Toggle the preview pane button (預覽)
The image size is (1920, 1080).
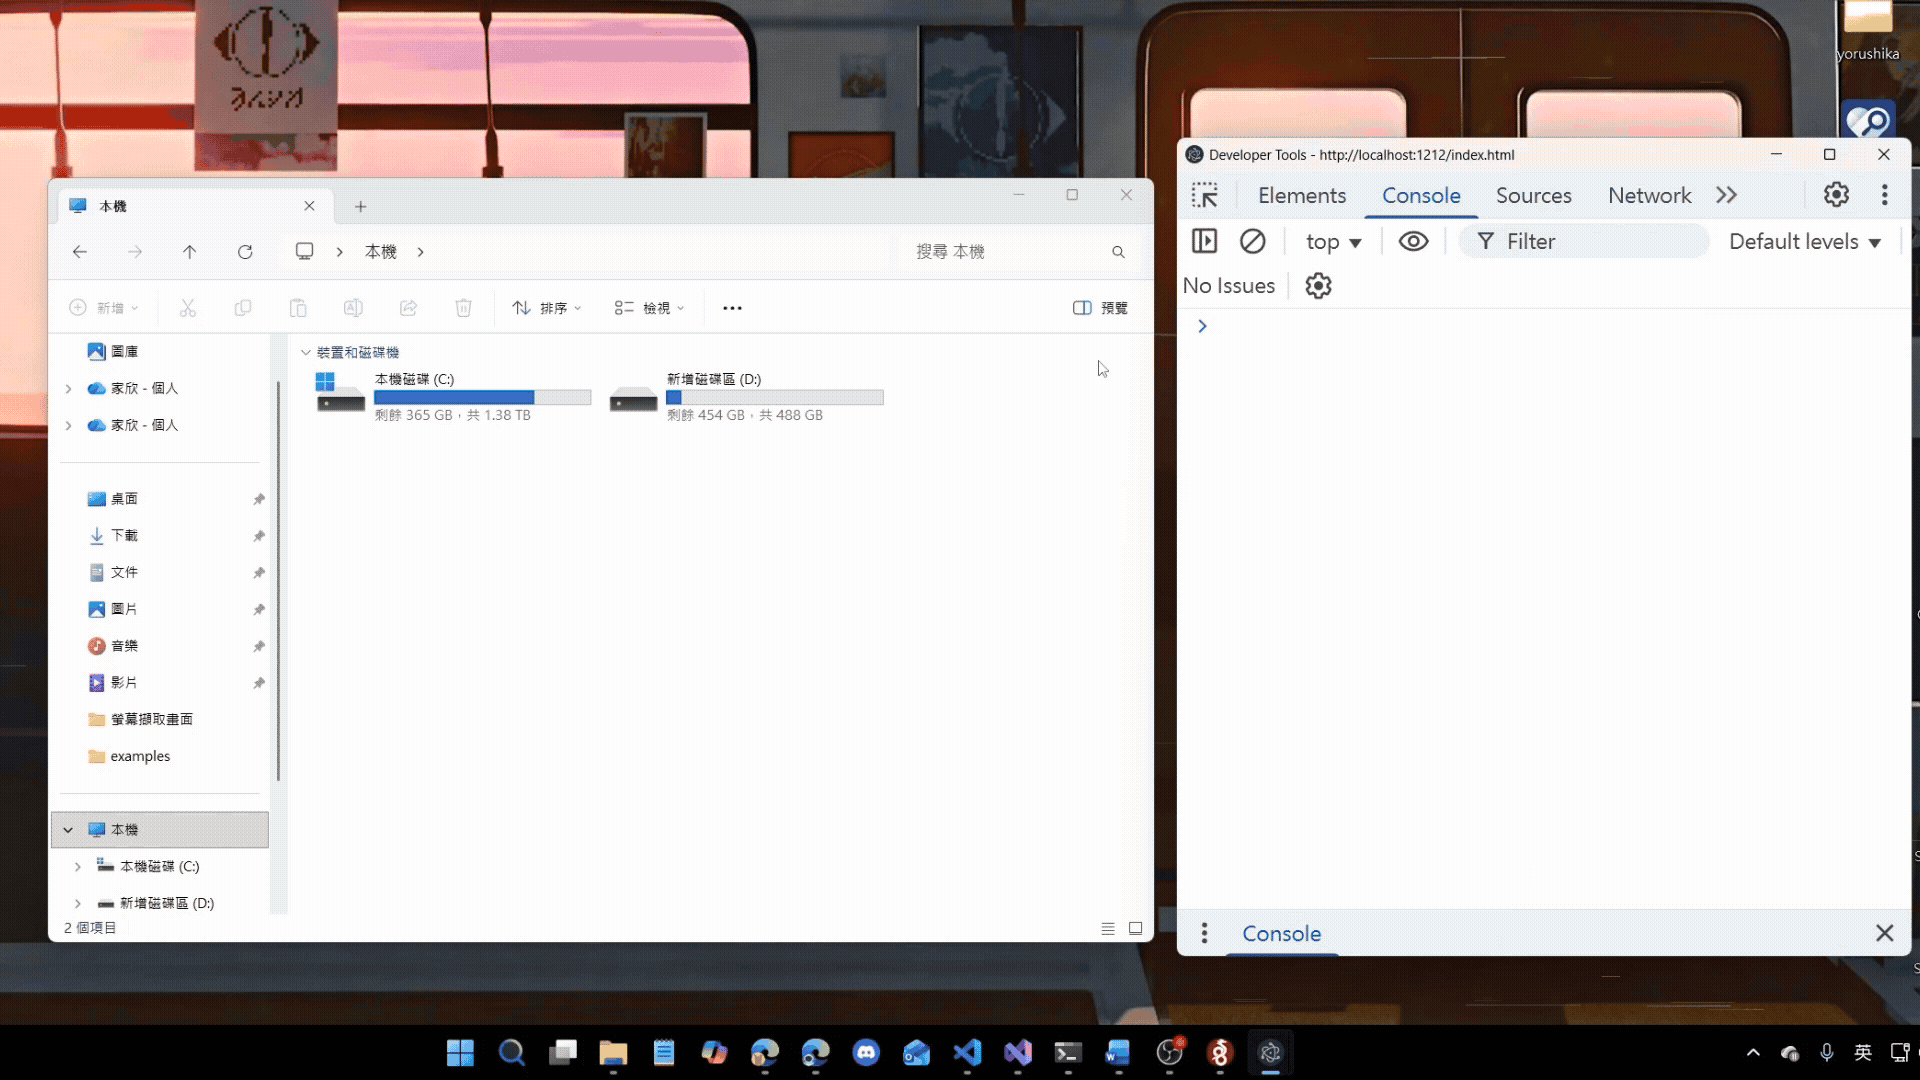(x=1100, y=308)
